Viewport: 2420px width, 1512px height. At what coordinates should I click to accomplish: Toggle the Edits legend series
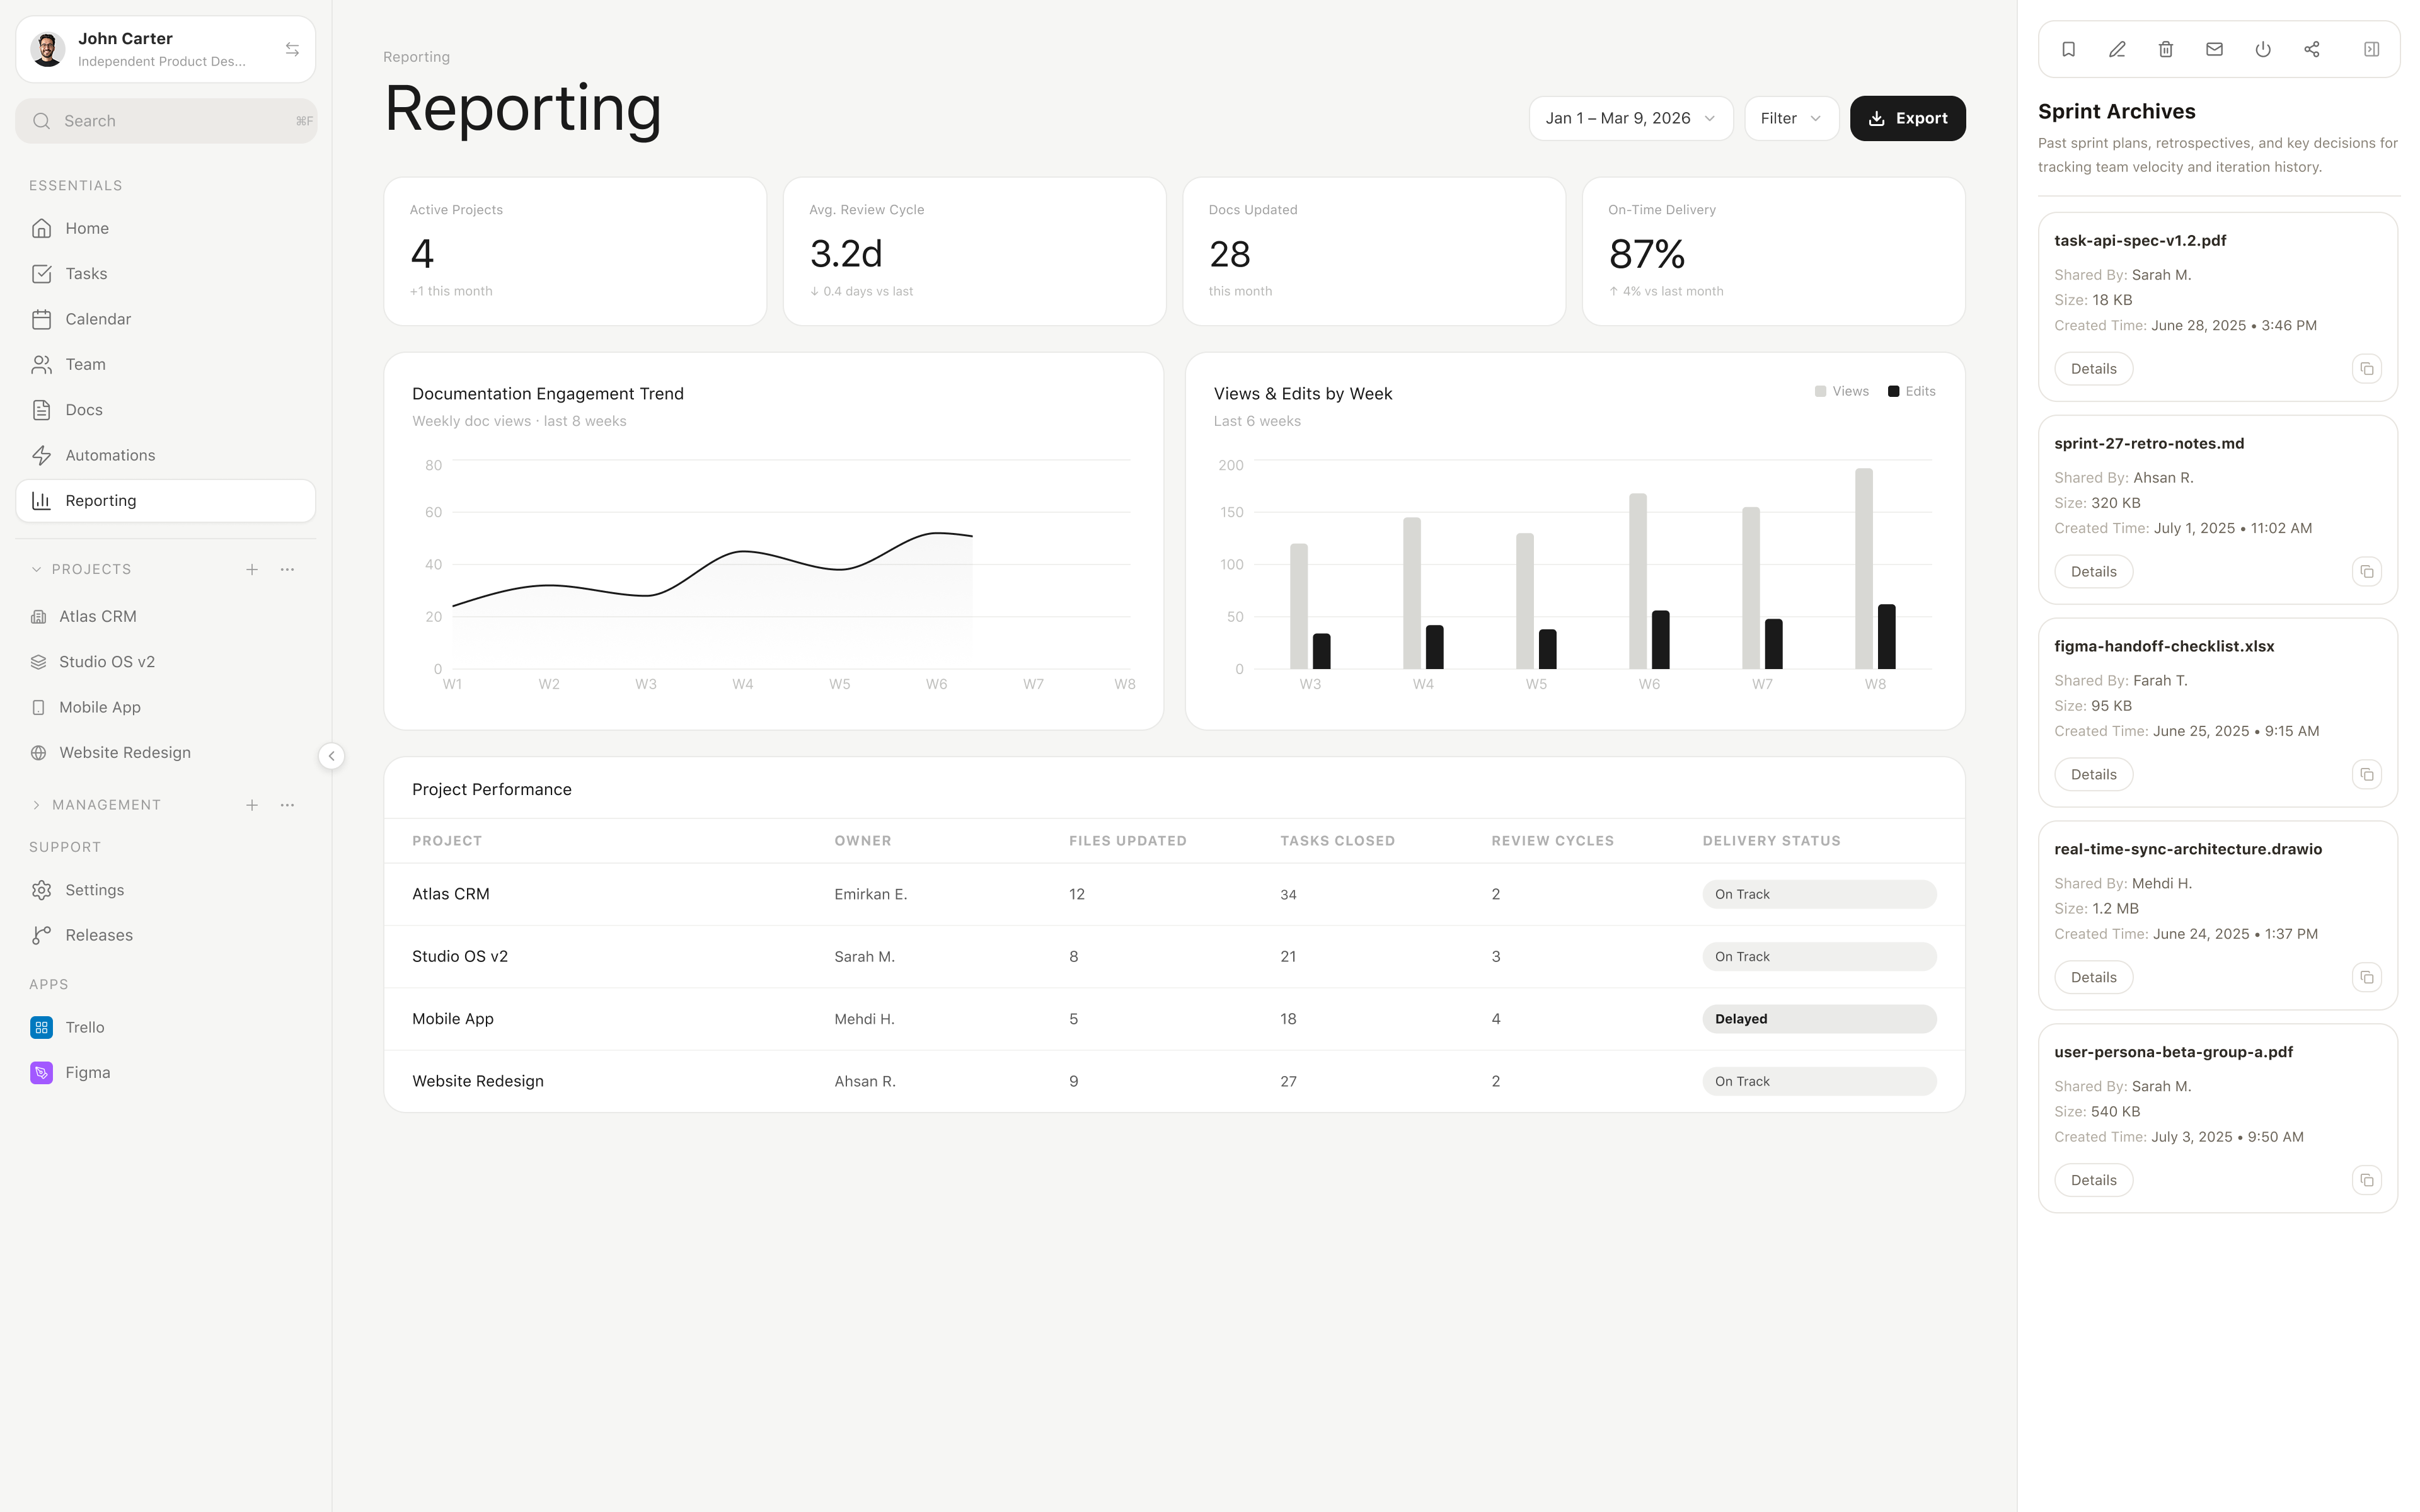pos(1911,391)
